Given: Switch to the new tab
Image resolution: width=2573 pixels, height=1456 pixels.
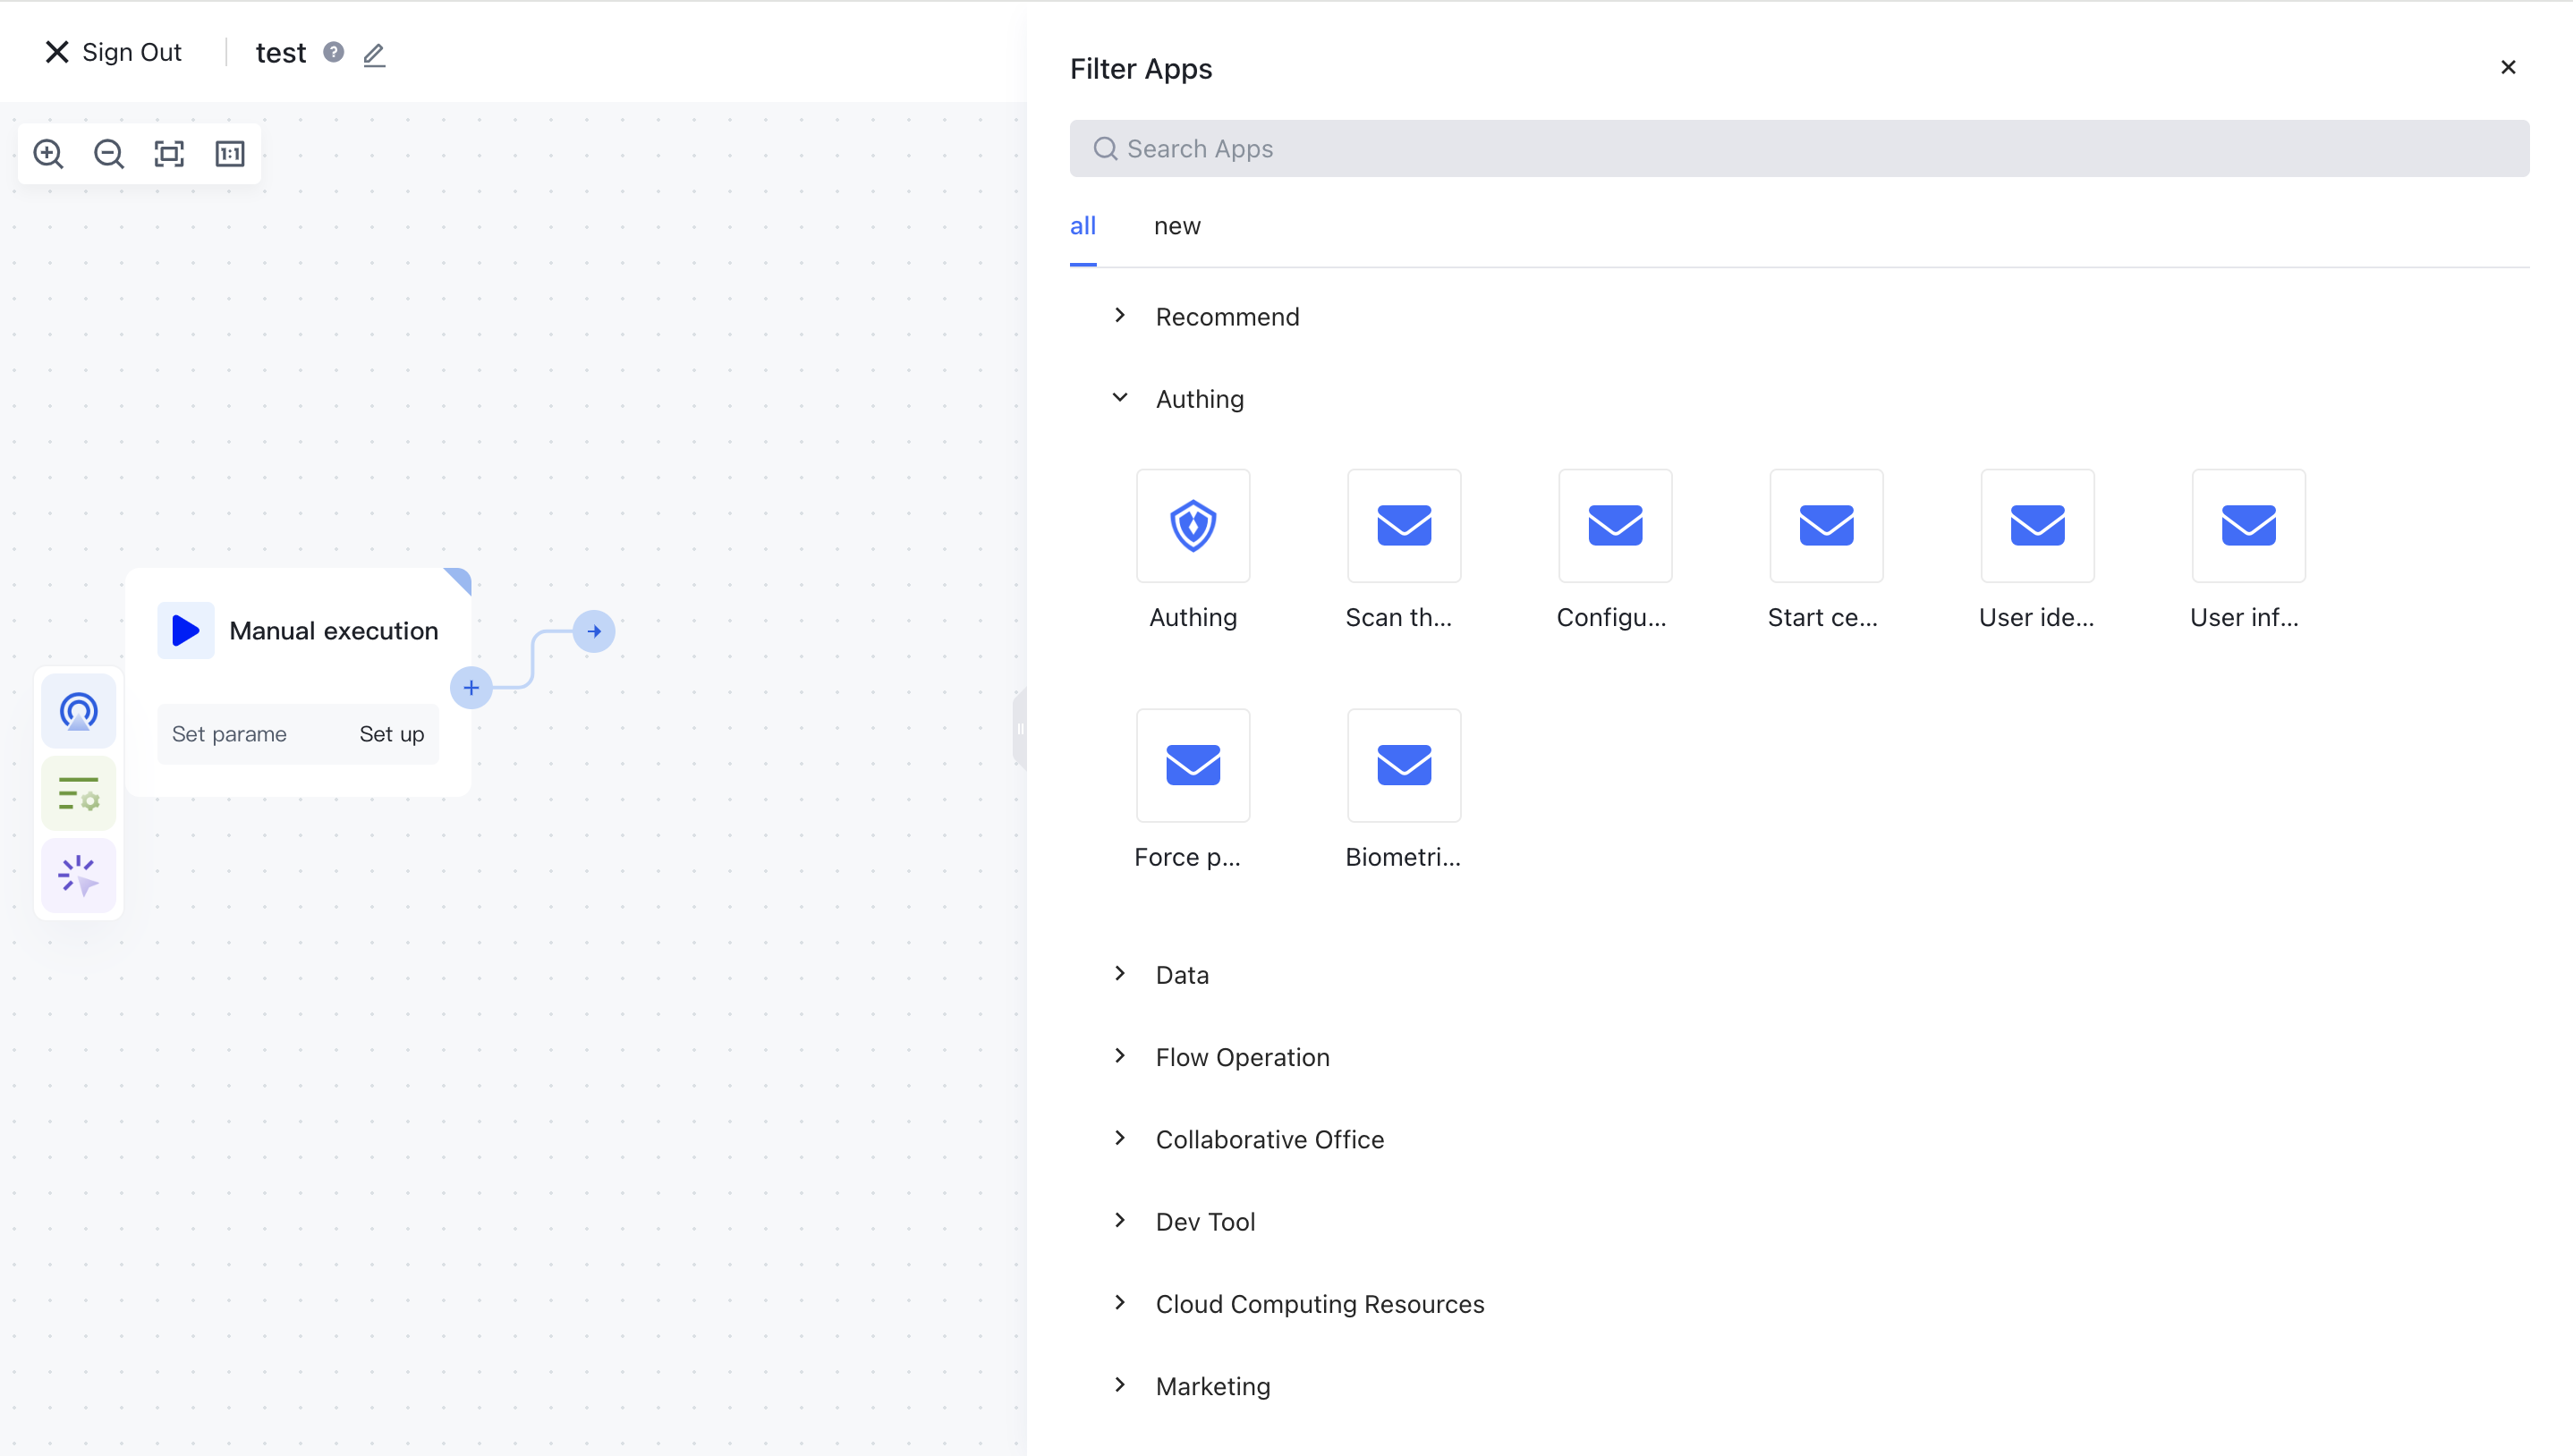Looking at the screenshot, I should 1176,226.
